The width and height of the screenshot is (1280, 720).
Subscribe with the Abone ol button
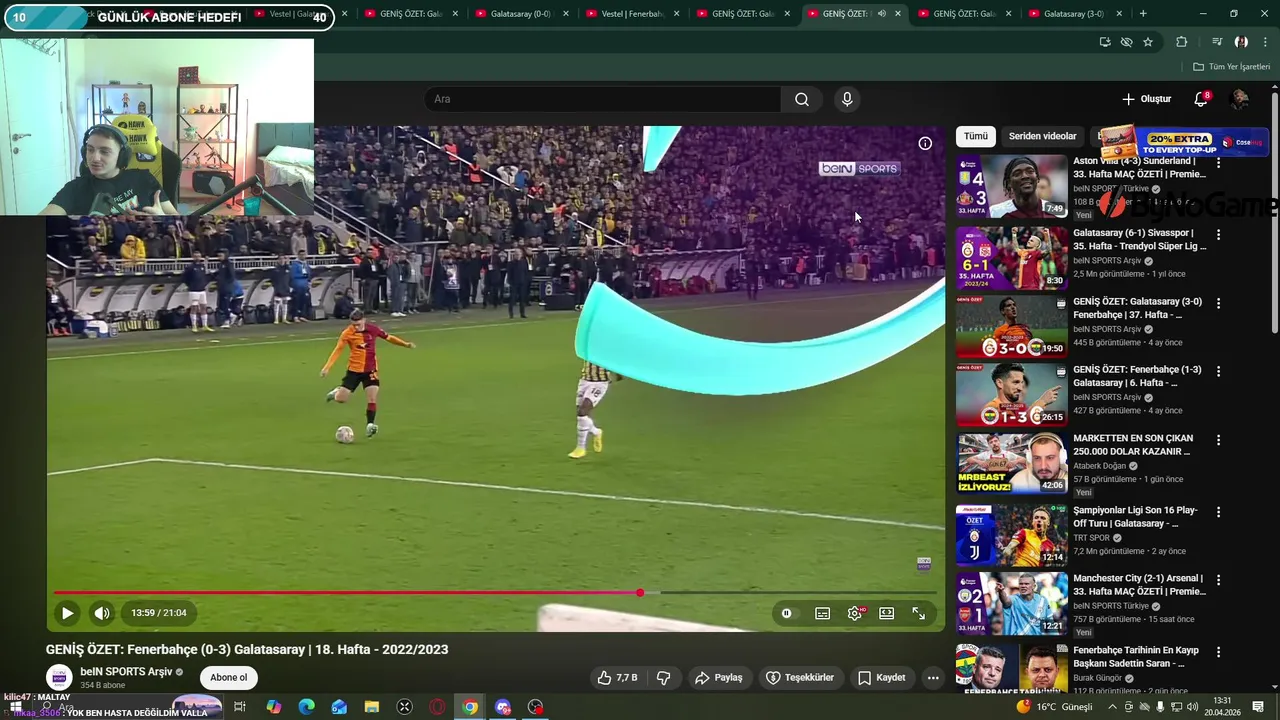[228, 677]
